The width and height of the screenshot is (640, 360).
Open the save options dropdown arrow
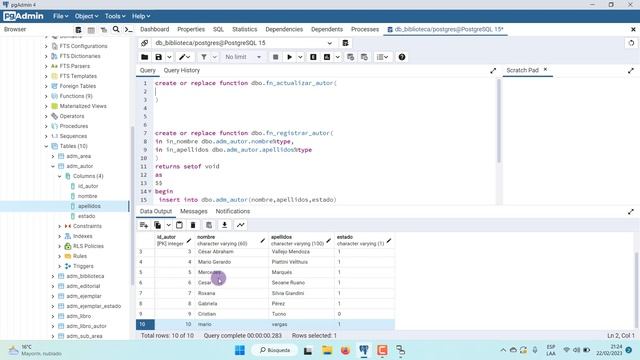click(x=169, y=57)
